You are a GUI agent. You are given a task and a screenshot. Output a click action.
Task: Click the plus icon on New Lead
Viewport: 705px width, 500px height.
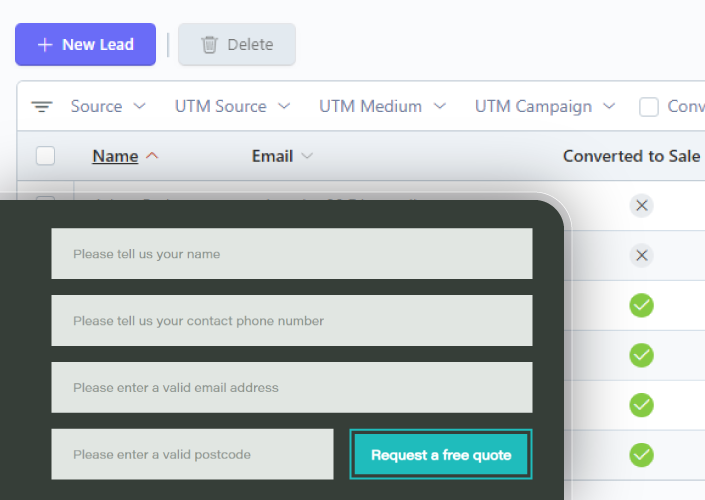(x=45, y=45)
